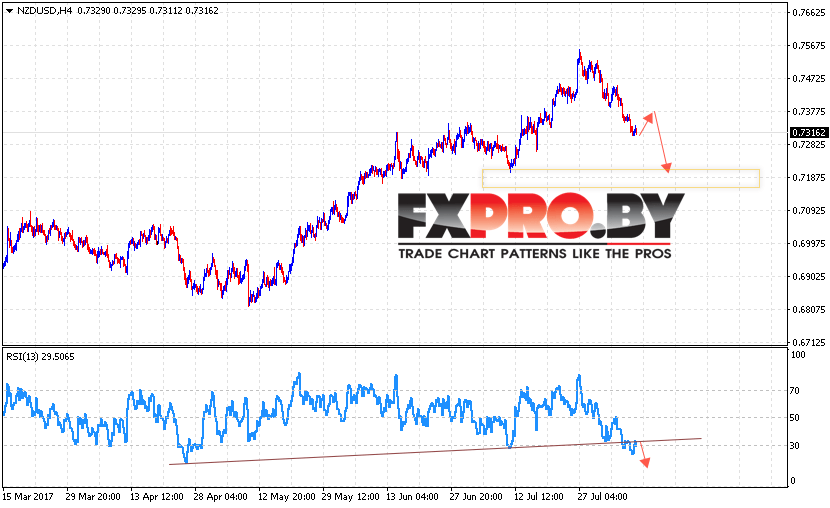Click the 12 Jul 12:00 time label
The width and height of the screenshot is (830, 508).
pyautogui.click(x=539, y=496)
